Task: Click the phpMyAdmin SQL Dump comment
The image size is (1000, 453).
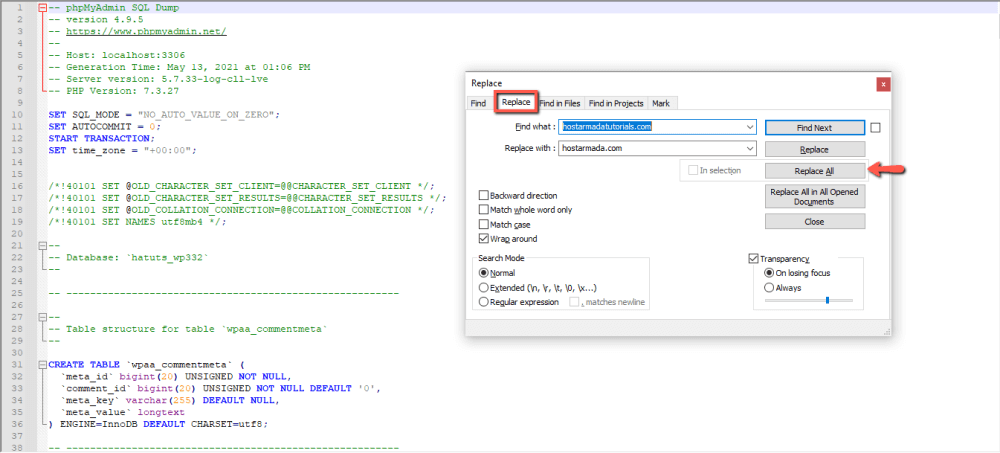Action: [114, 8]
